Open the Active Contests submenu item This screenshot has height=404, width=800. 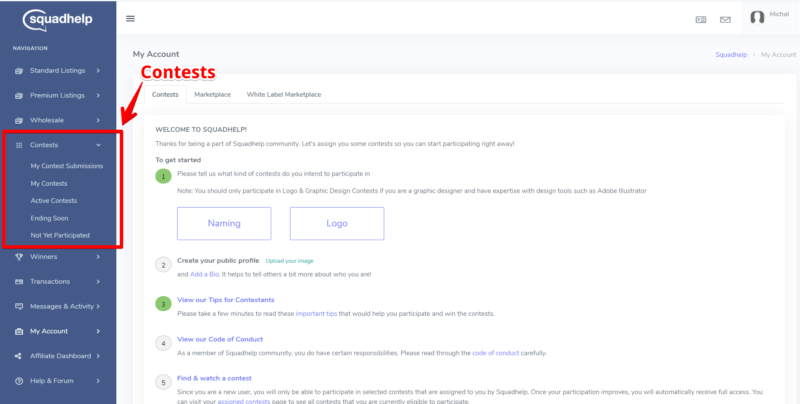coord(54,201)
